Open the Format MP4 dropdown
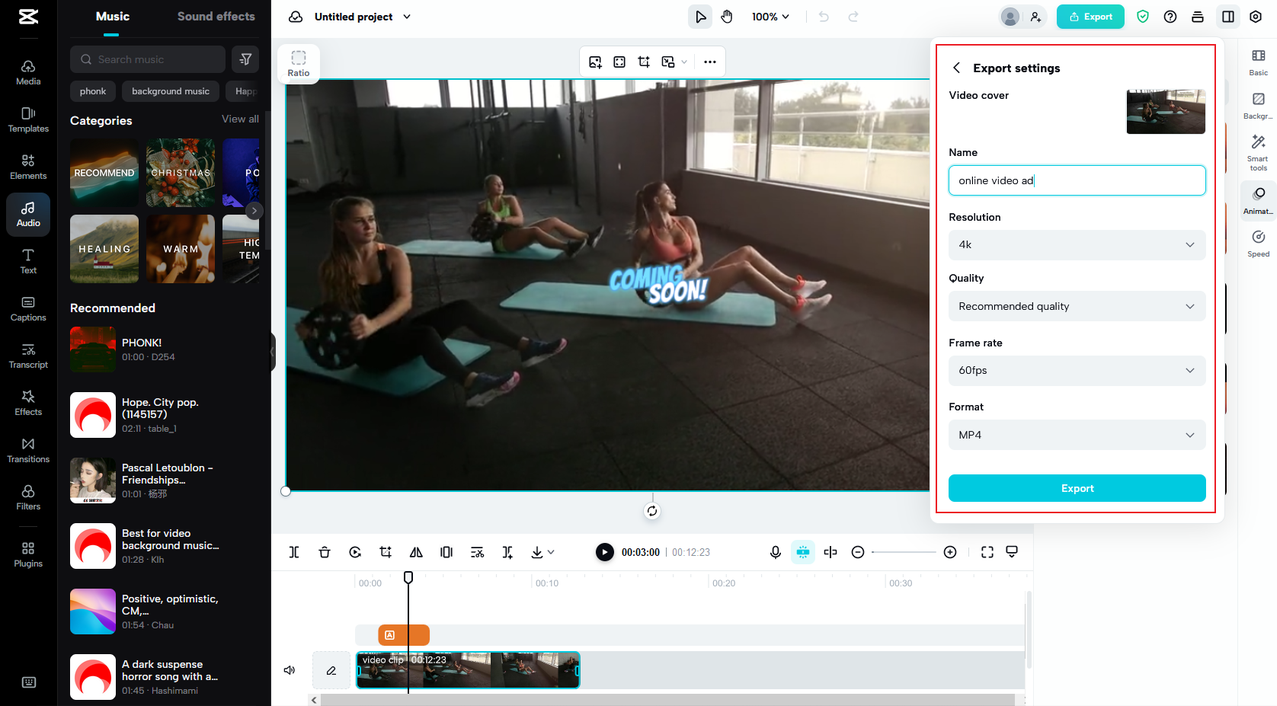This screenshot has width=1277, height=706. 1077,435
